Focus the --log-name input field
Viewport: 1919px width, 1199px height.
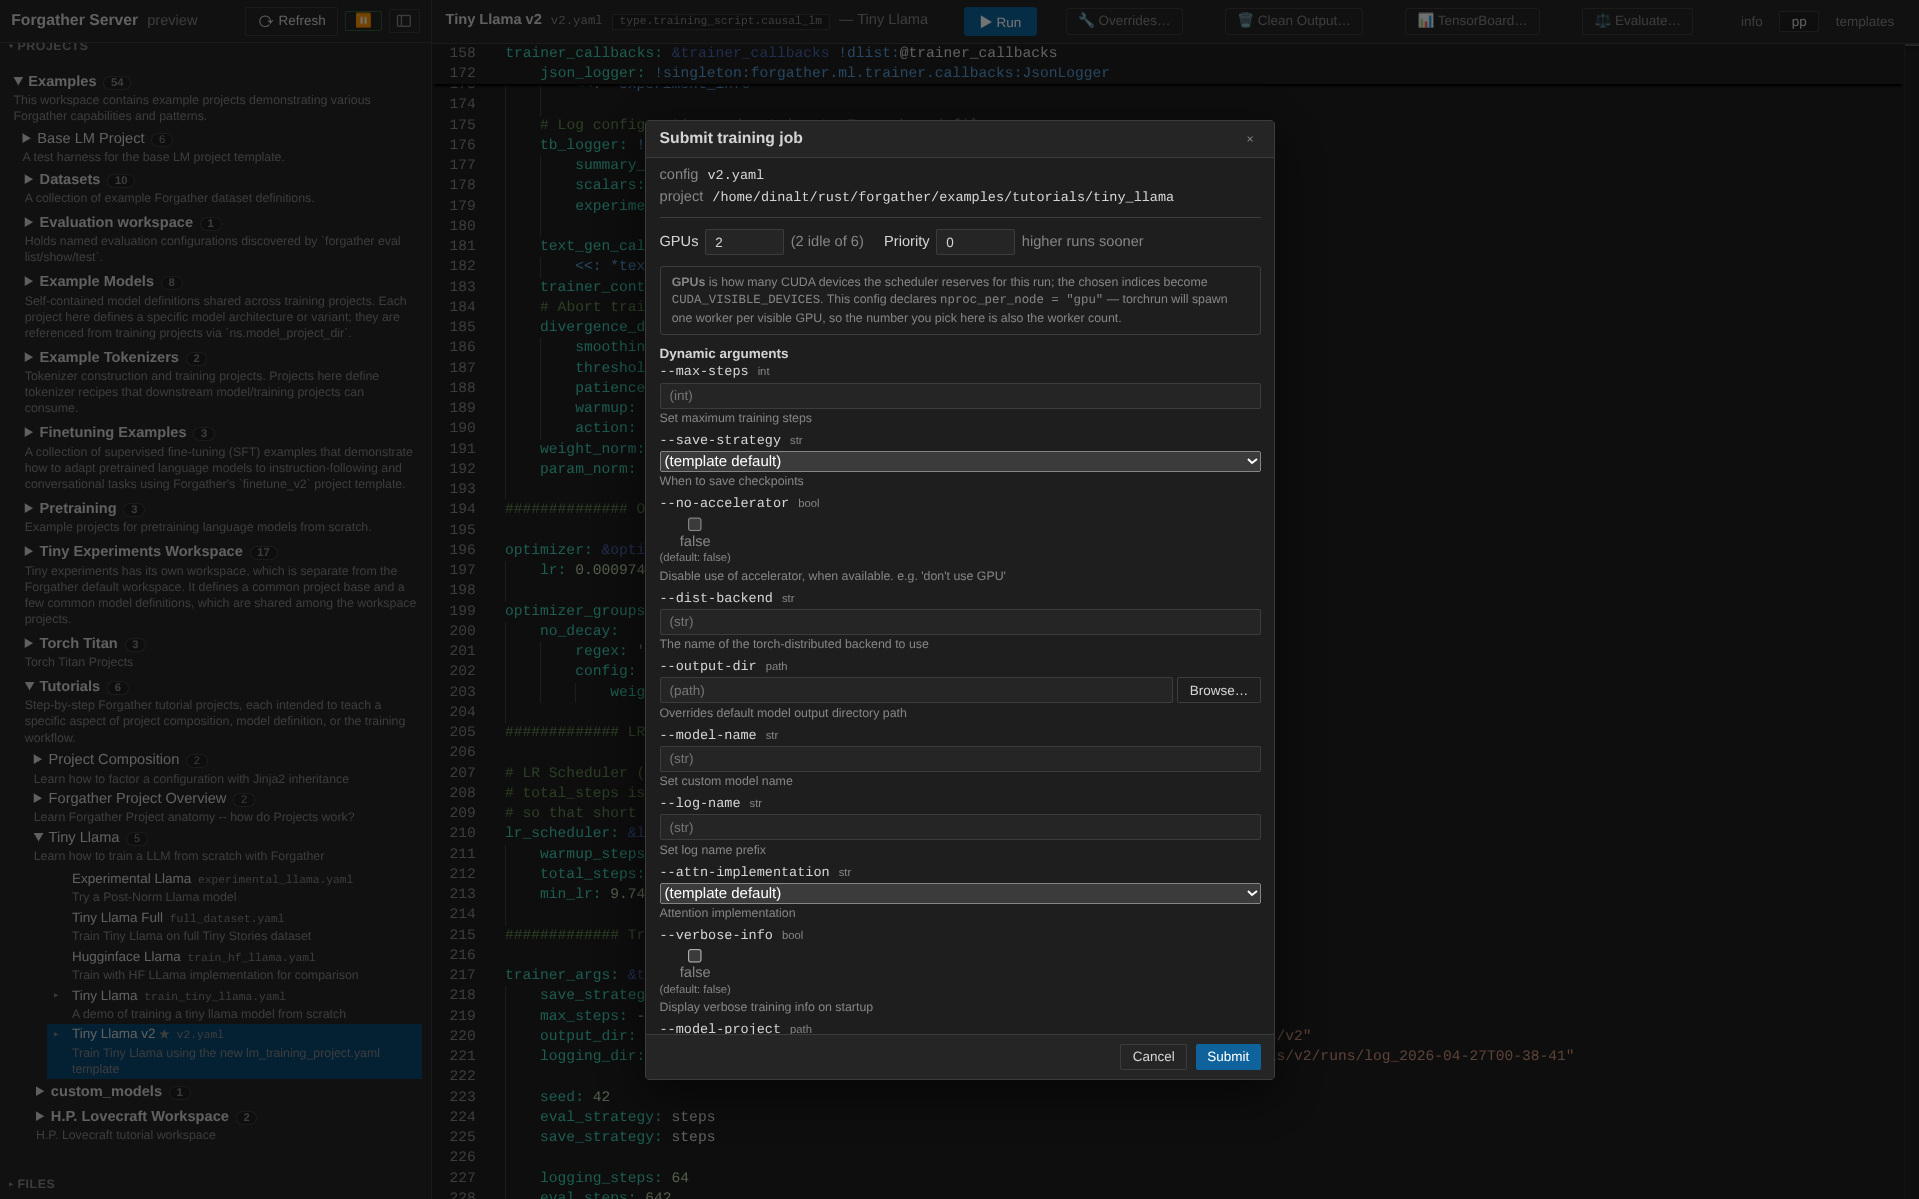(960, 827)
